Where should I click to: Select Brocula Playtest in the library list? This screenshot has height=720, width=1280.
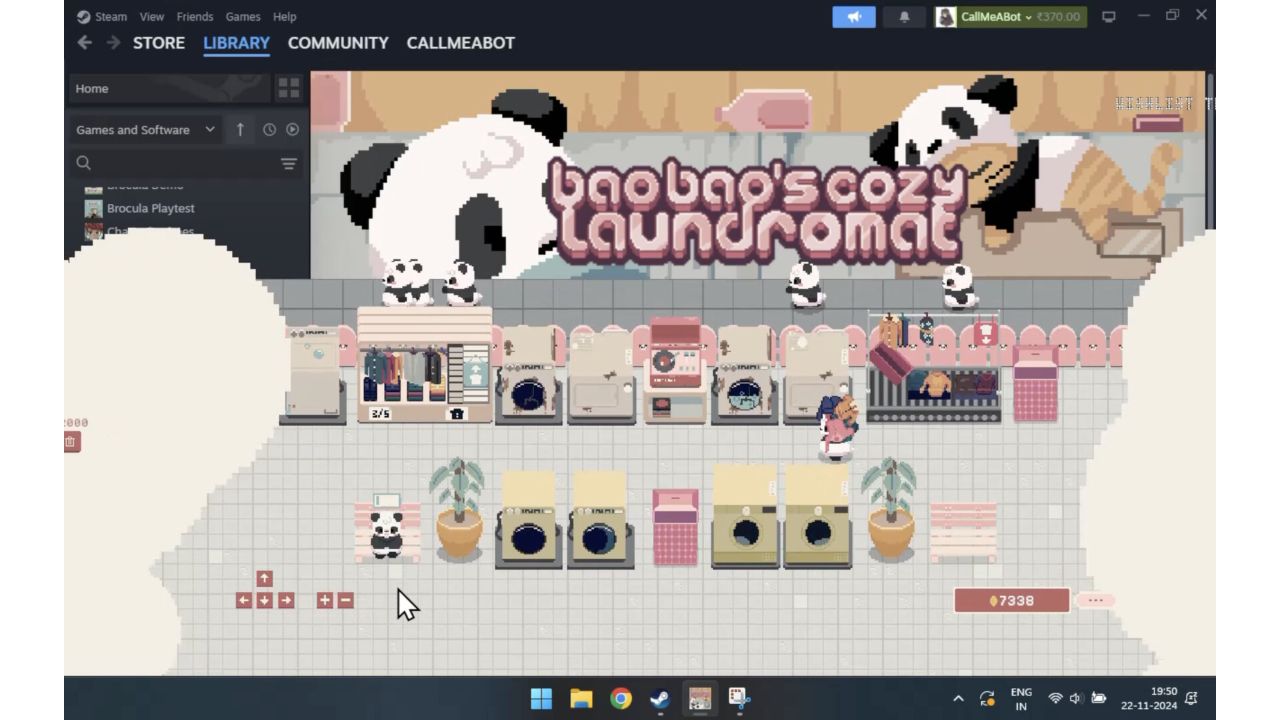tap(151, 208)
